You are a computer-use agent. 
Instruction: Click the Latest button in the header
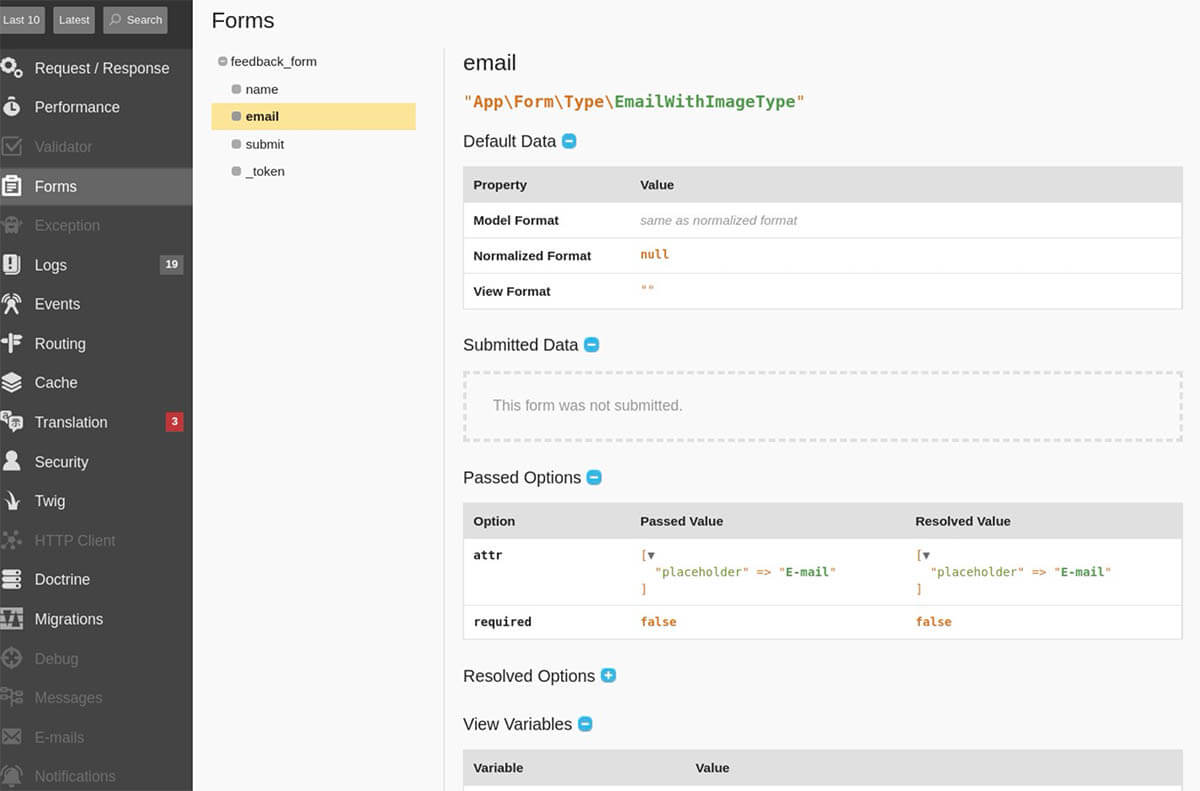[73, 19]
